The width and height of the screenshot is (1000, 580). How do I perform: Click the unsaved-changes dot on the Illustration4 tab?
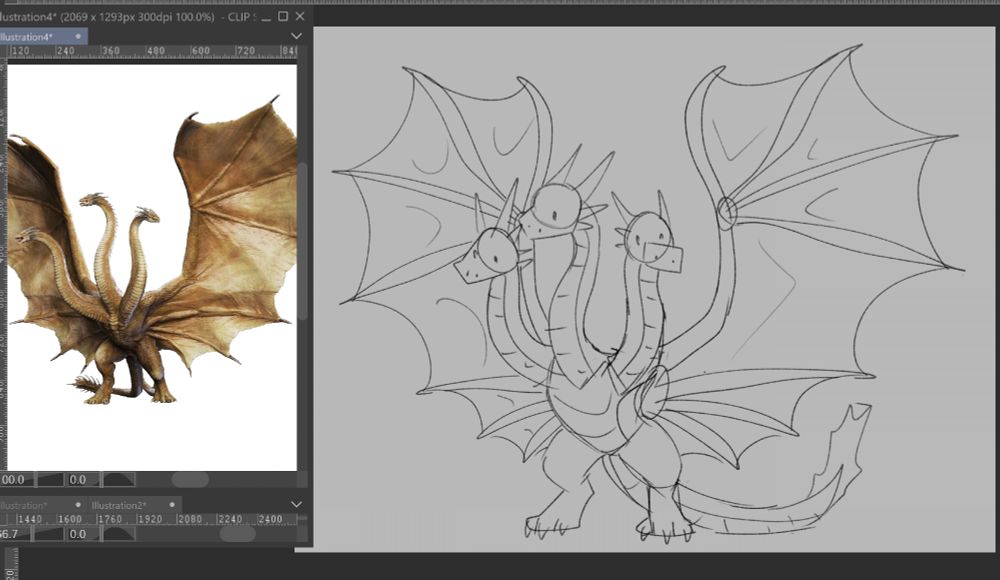coord(78,35)
